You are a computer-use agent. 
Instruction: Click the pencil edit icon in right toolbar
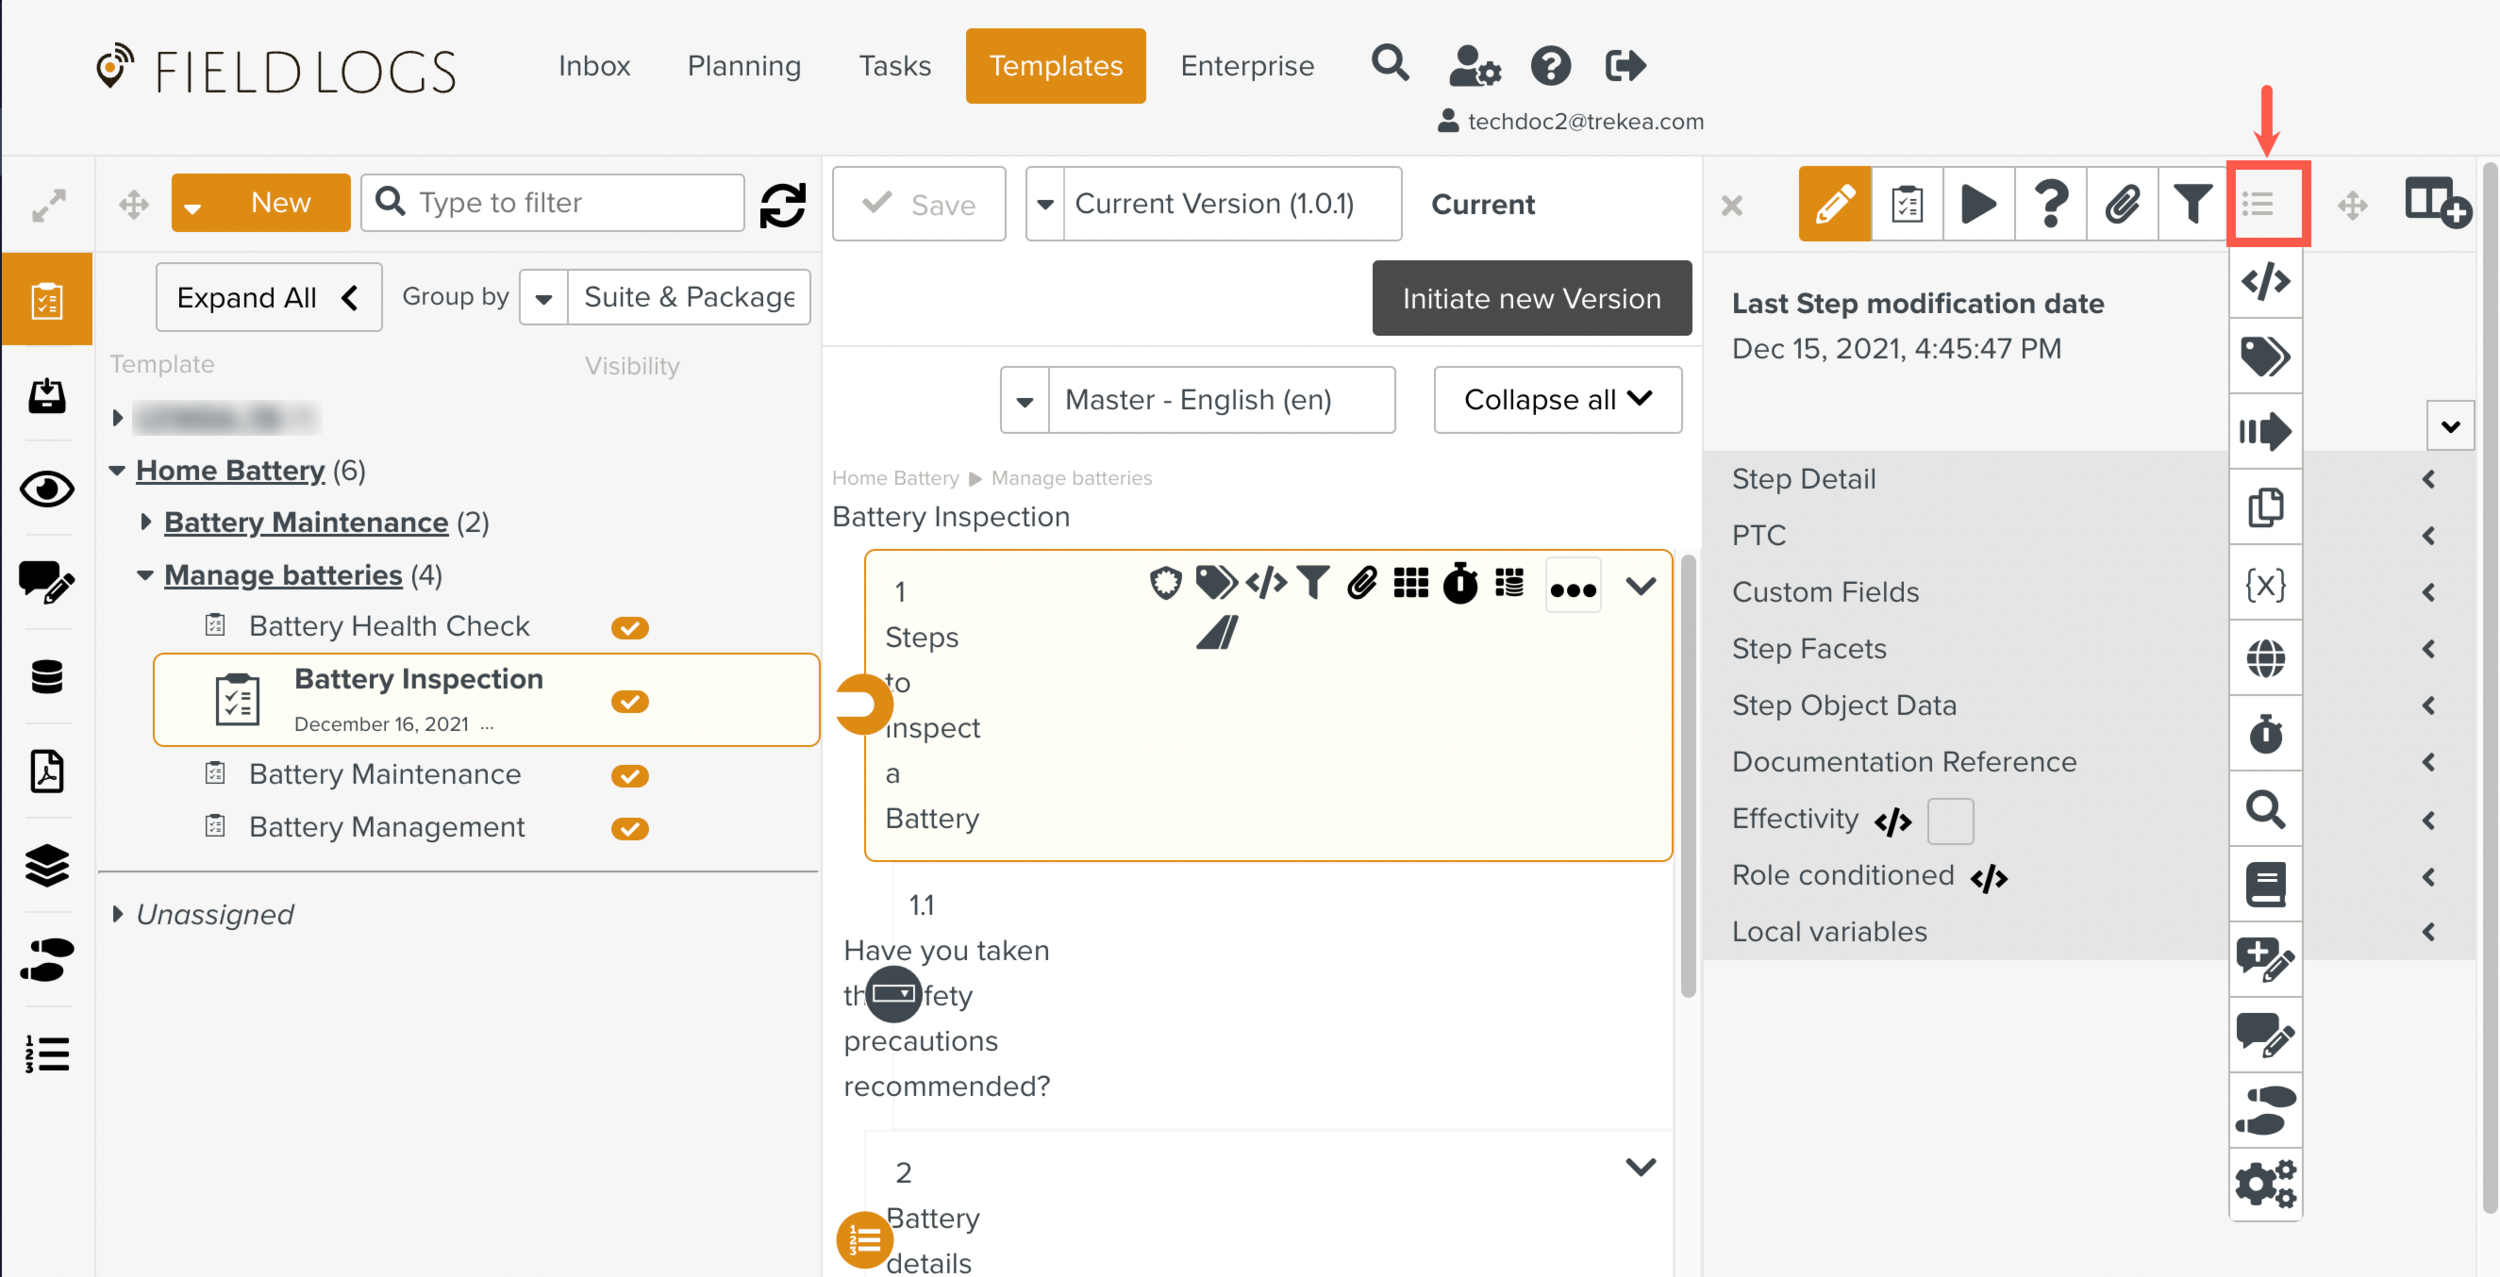pos(1834,204)
